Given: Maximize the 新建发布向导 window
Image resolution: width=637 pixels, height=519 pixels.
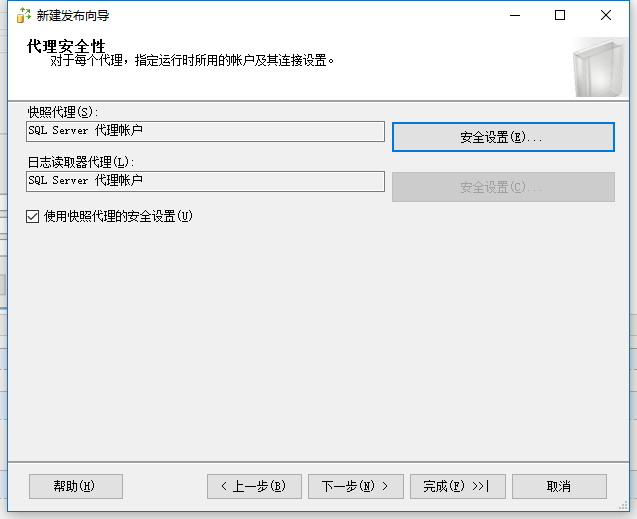Looking at the screenshot, I should point(560,15).
